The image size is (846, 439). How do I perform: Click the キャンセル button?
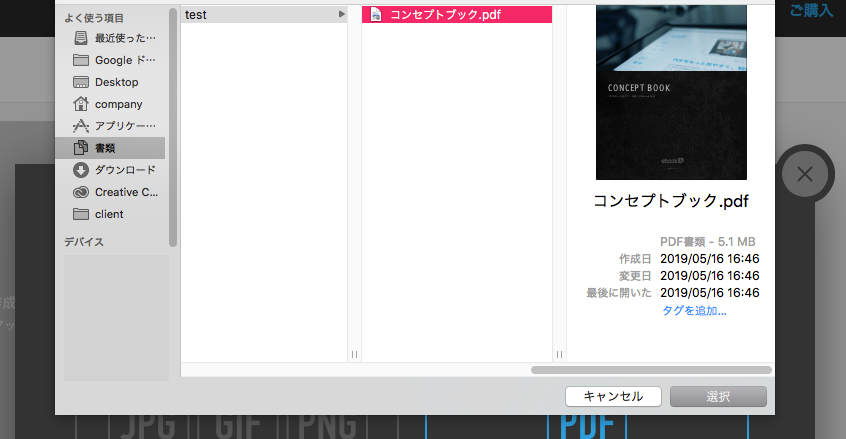coord(613,396)
